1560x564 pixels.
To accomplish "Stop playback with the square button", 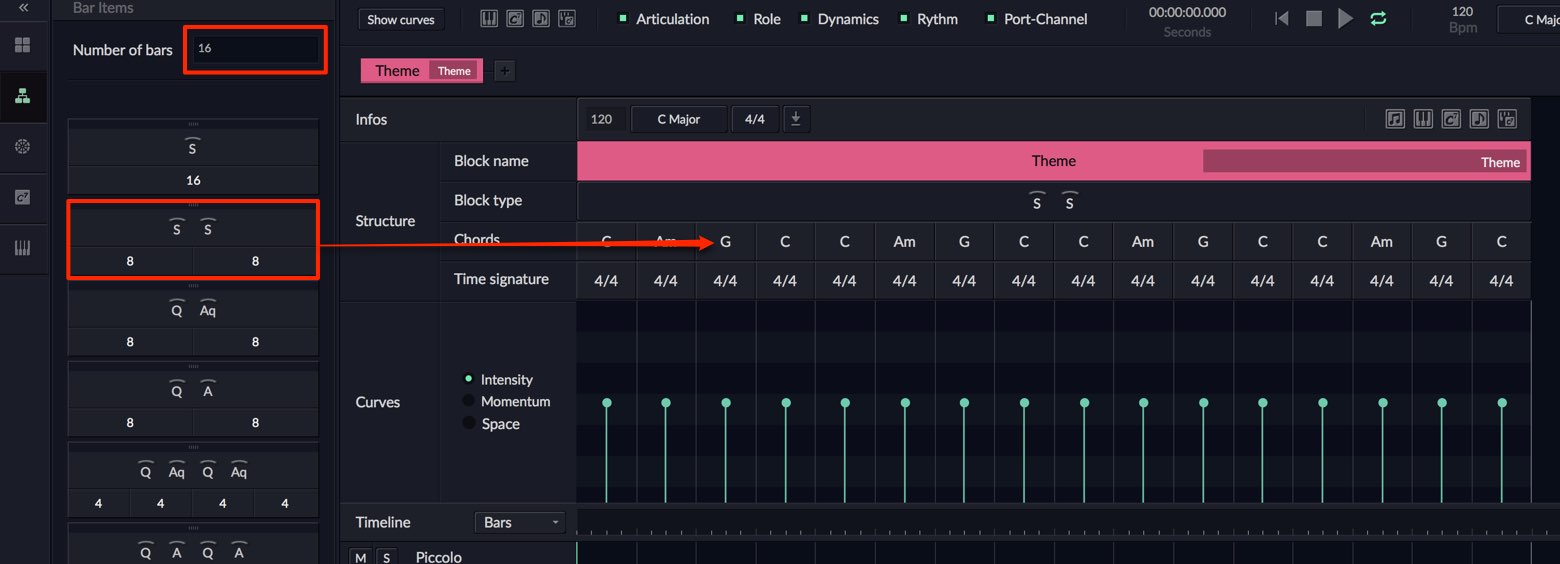I will [1314, 19].
